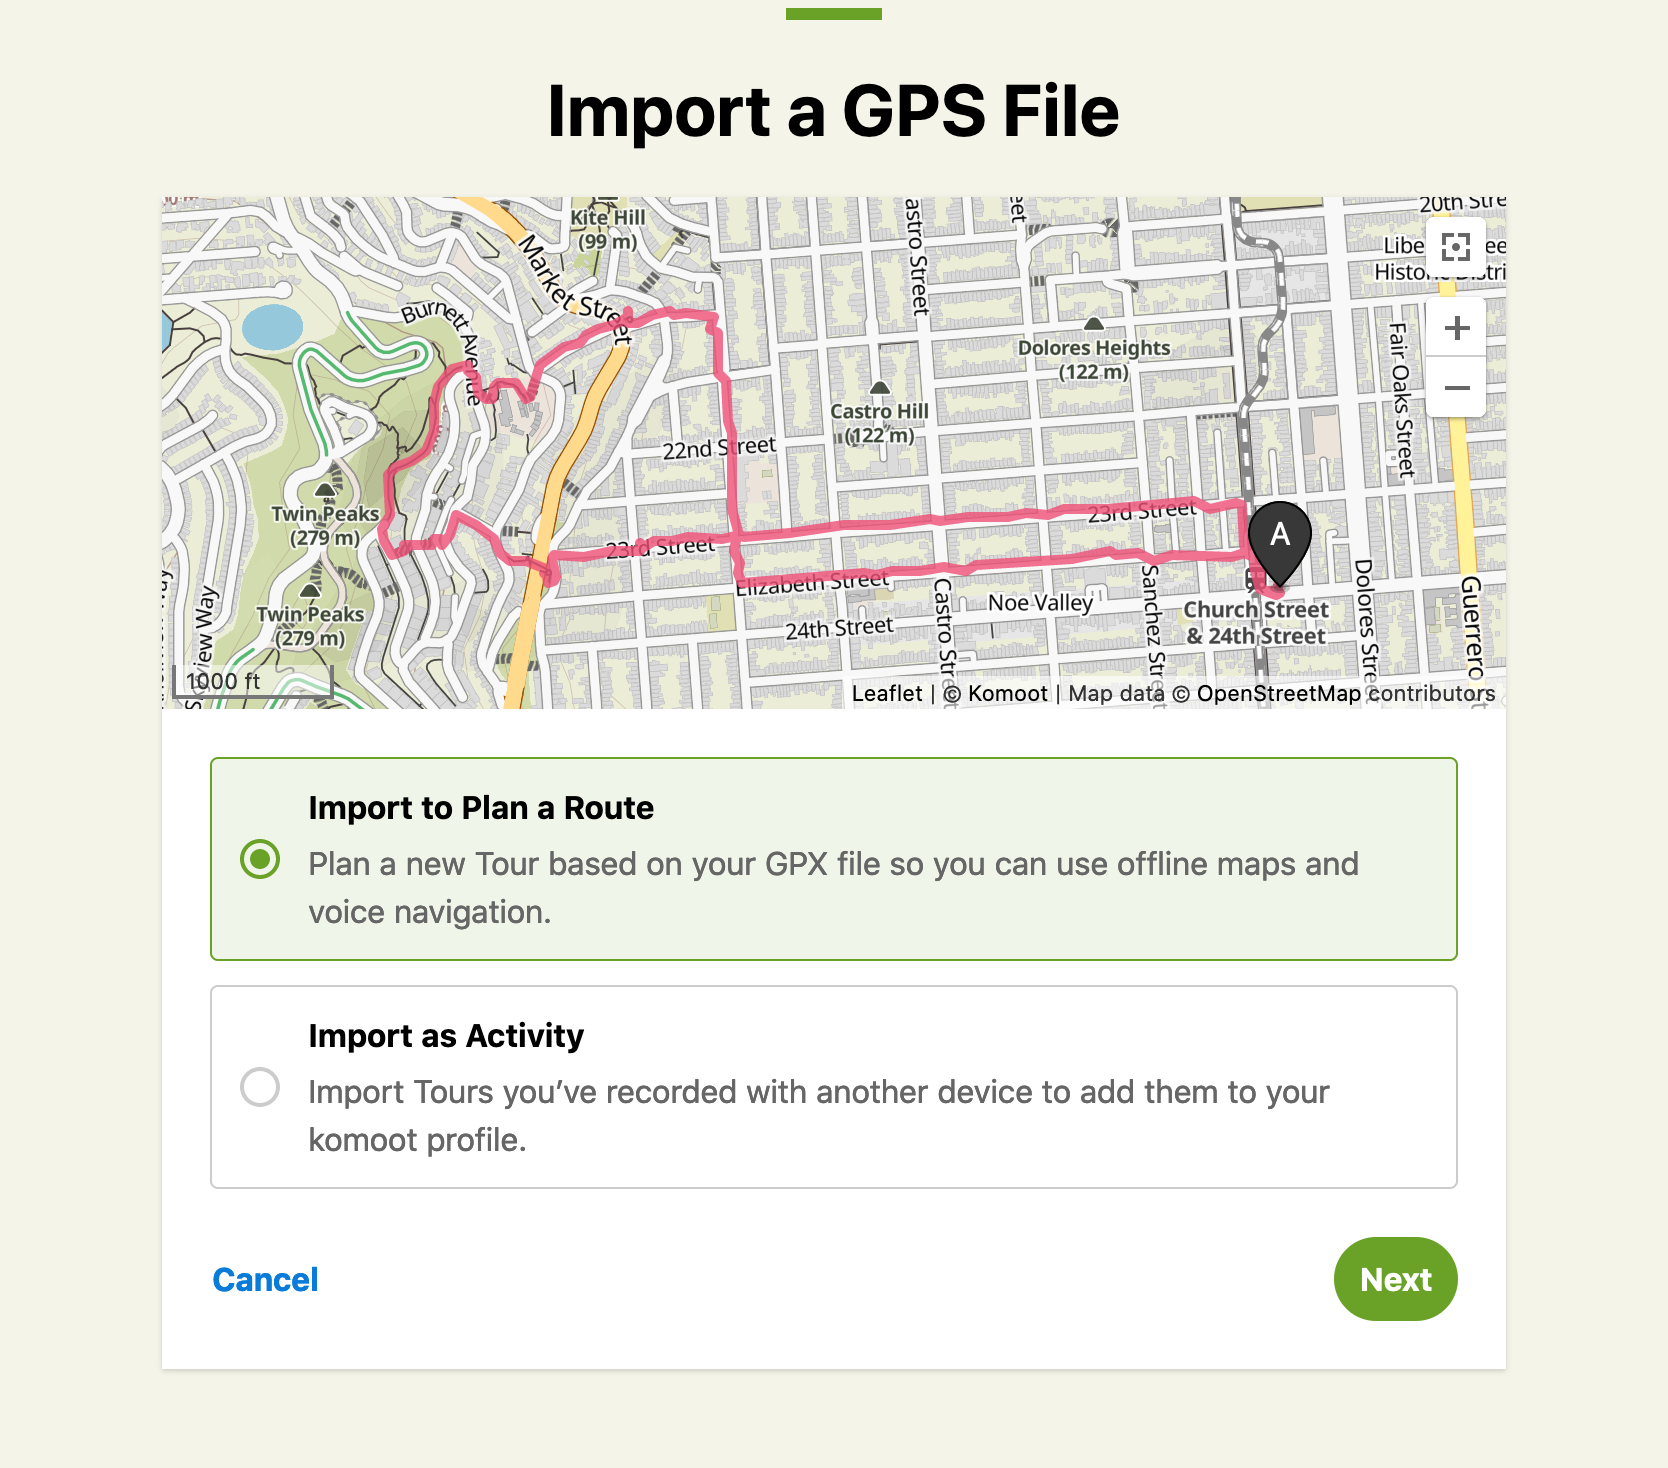
Task: Click the blue reservoir on the map
Action: 272,327
